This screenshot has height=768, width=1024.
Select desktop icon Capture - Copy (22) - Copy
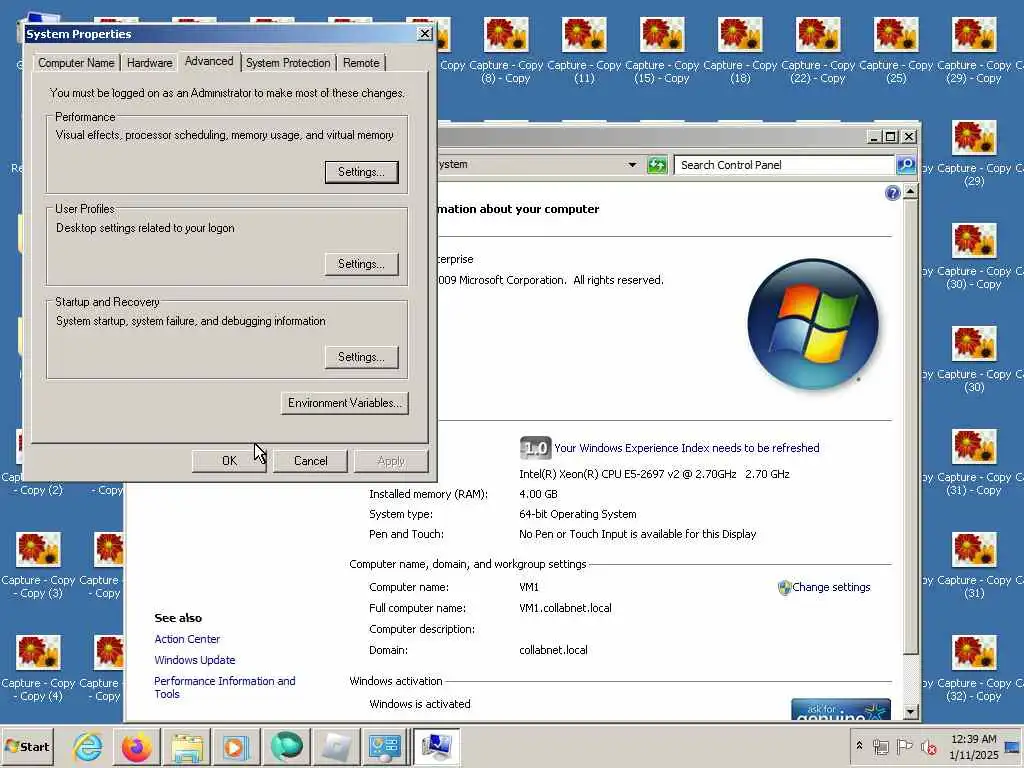coord(818,52)
